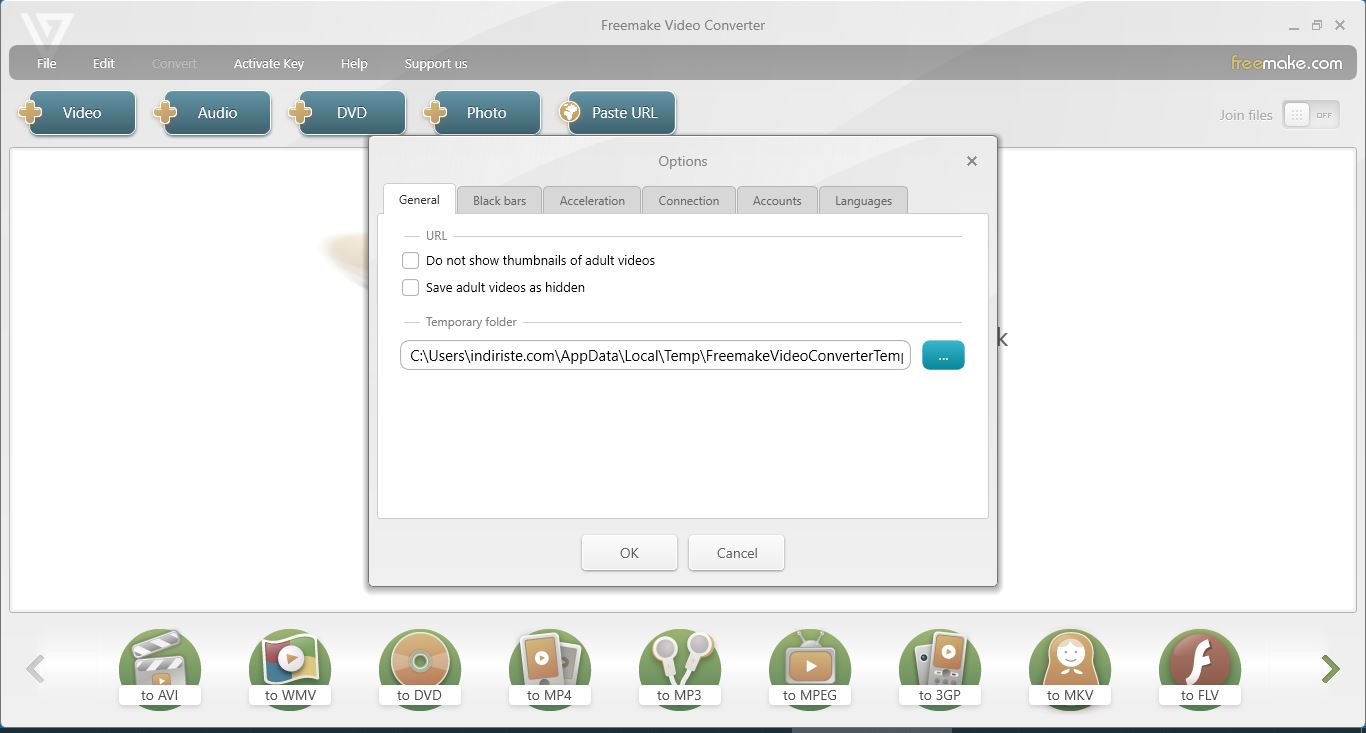This screenshot has width=1366, height=733.
Task: Choose the to MP3 audio icon
Action: pos(680,669)
